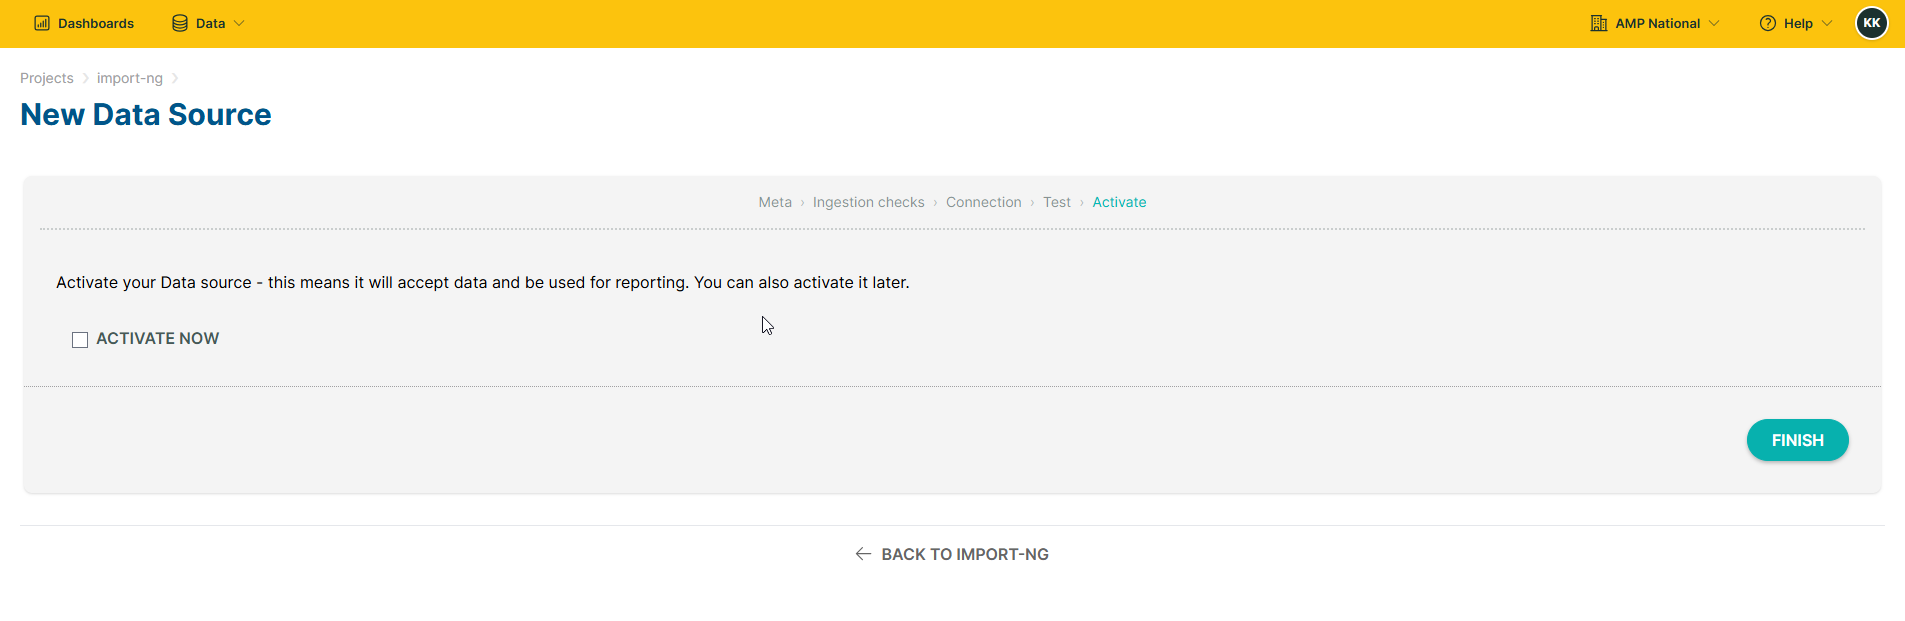Expand the Help menu chevron
The width and height of the screenshot is (1905, 621).
pos(1827,23)
